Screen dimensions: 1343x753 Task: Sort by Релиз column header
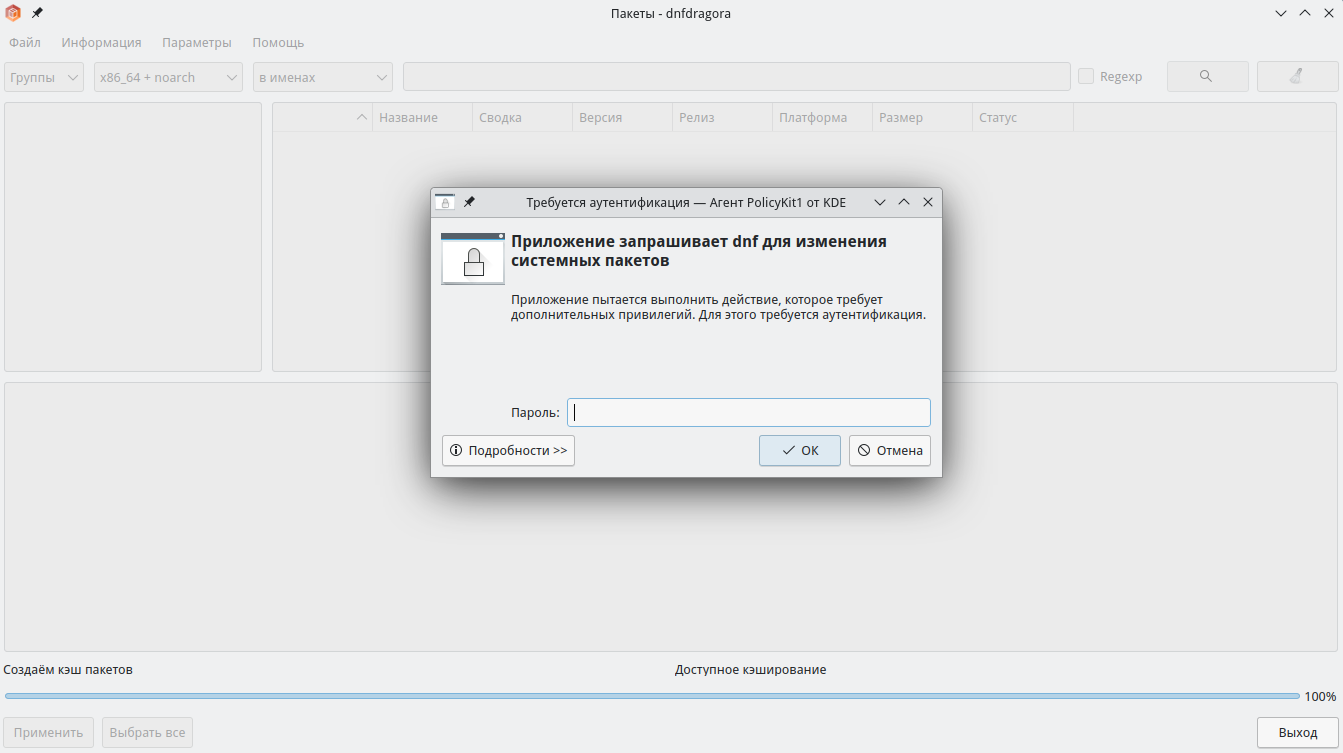pos(722,117)
